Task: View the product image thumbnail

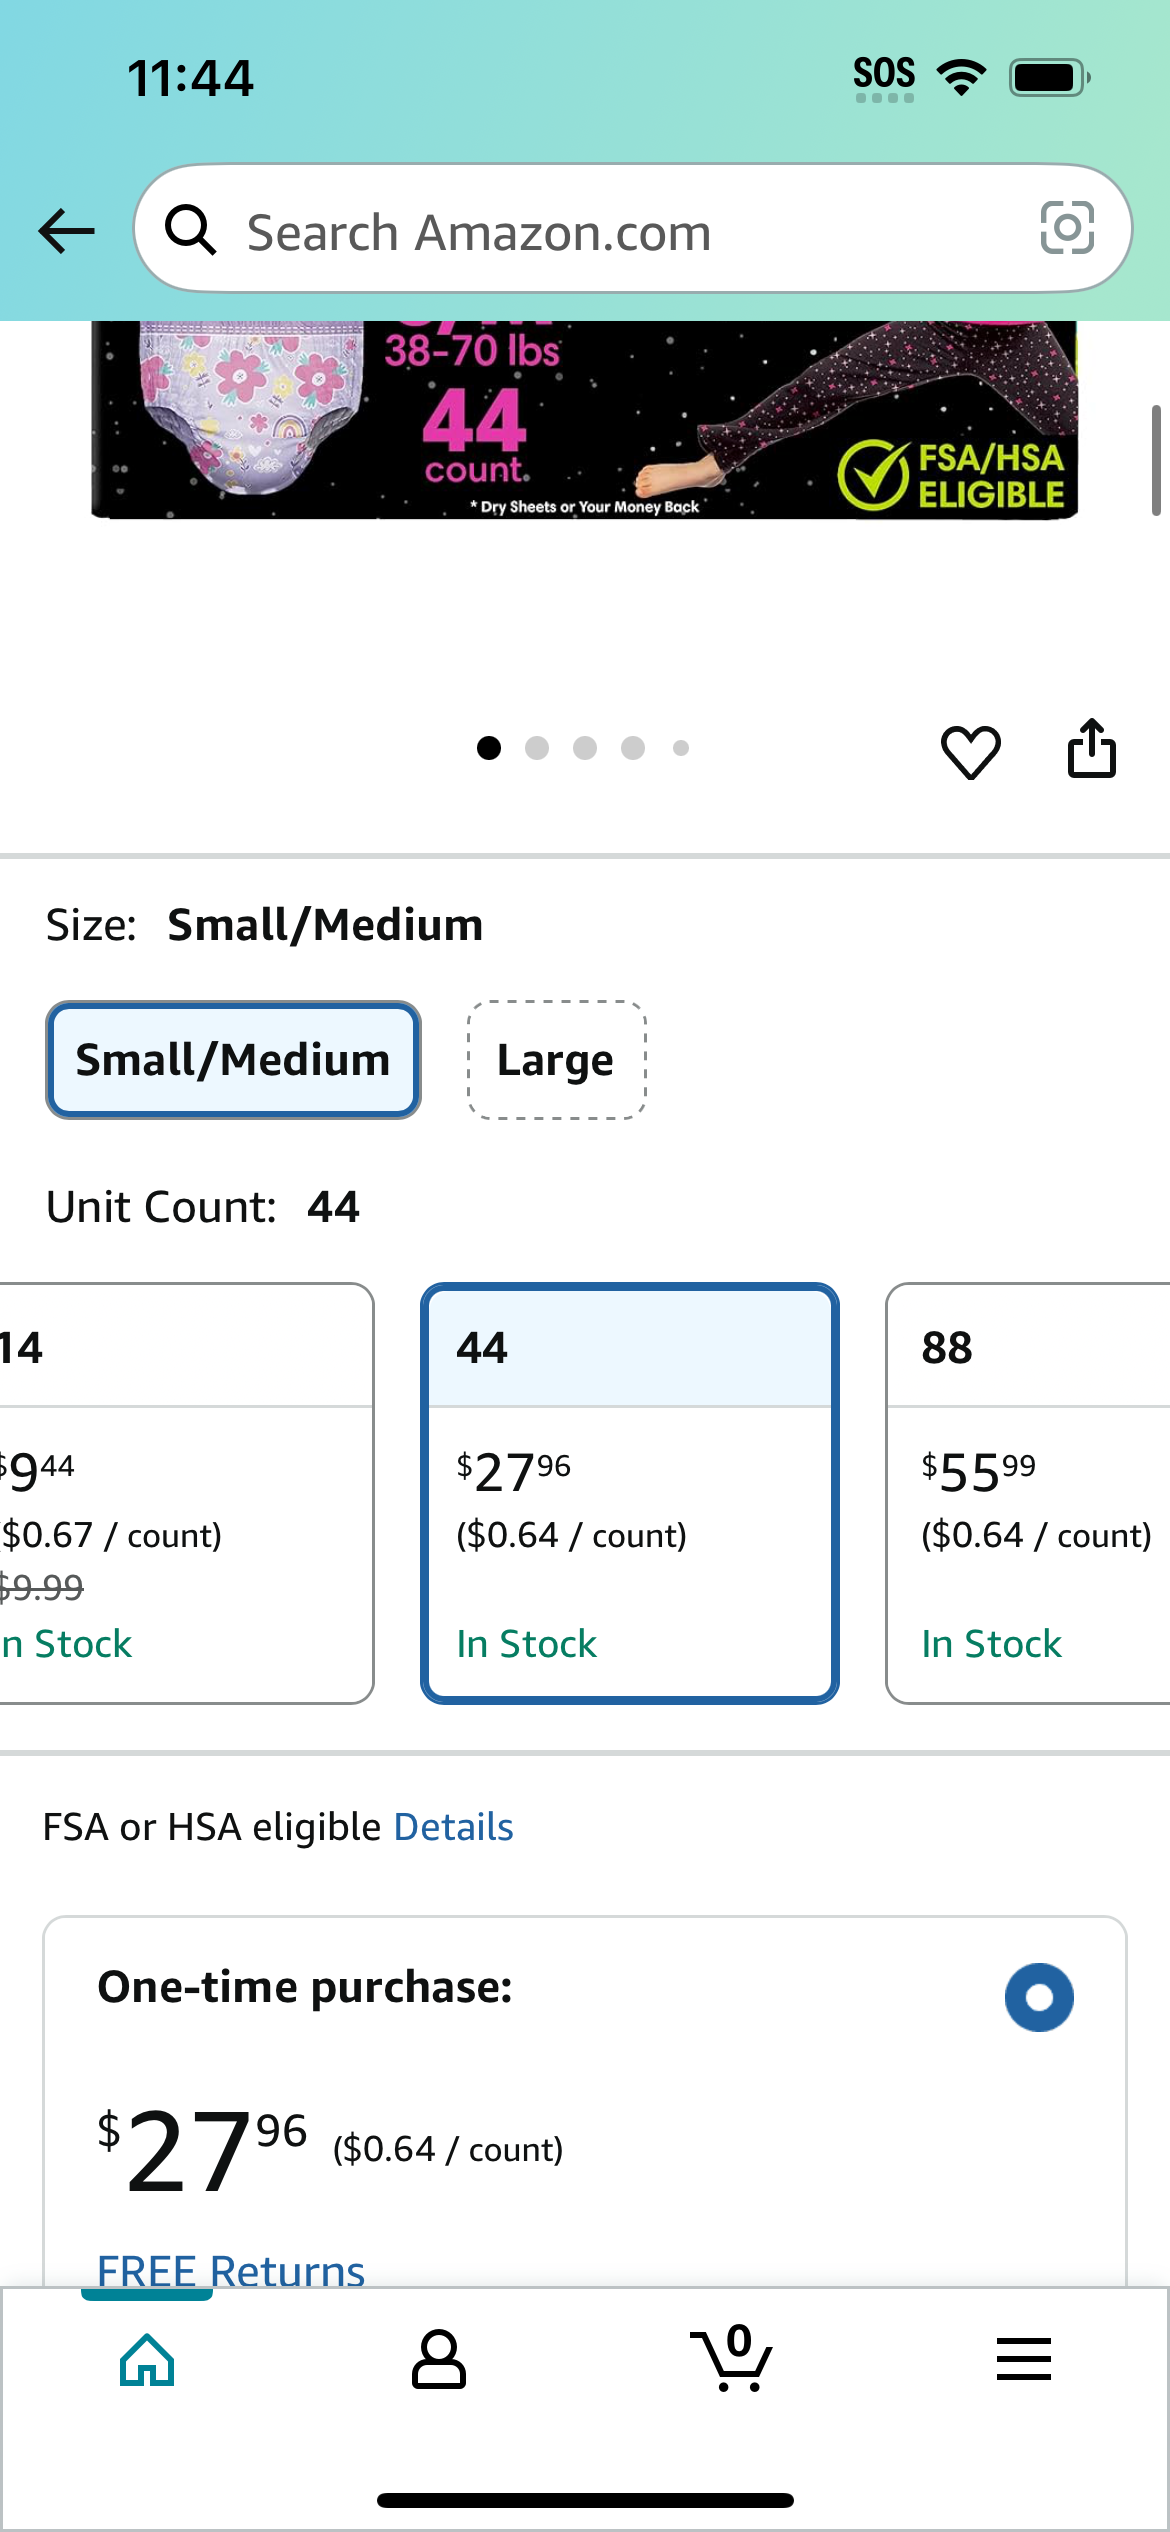Action: (585, 420)
